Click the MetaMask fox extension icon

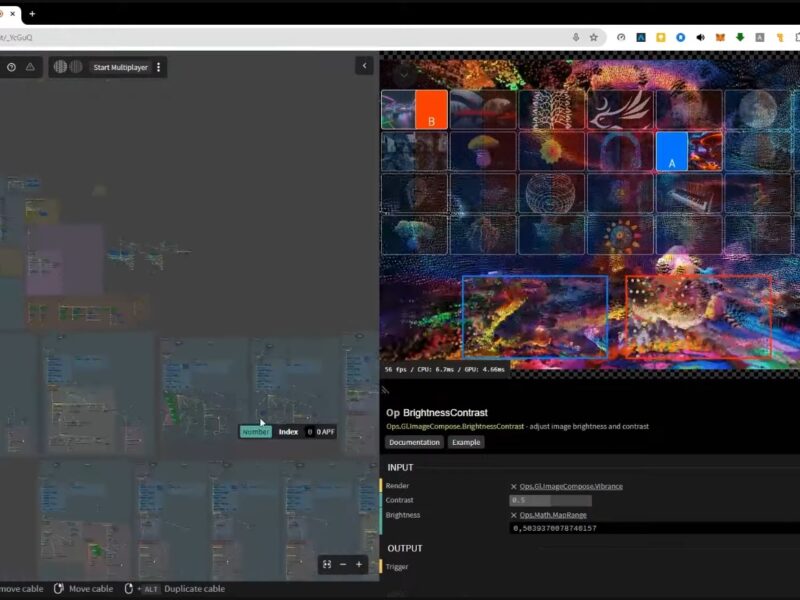[720, 37]
